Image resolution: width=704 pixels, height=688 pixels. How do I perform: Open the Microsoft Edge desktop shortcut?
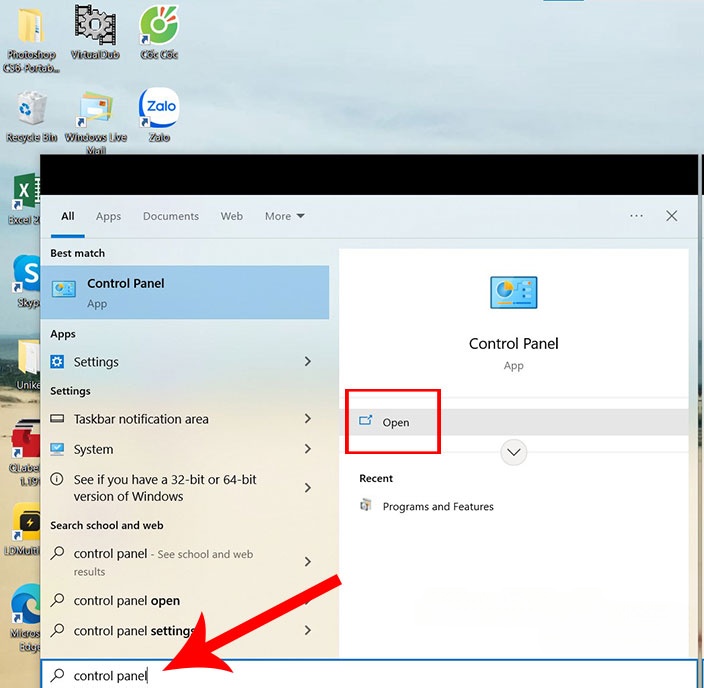point(25,617)
